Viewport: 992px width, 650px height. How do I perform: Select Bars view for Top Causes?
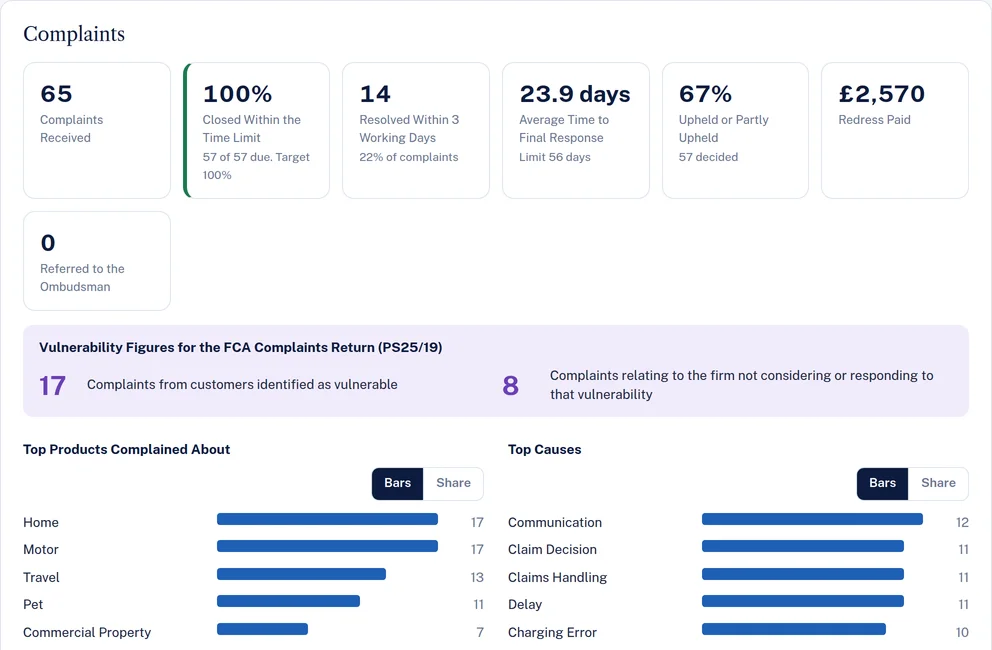click(x=882, y=483)
